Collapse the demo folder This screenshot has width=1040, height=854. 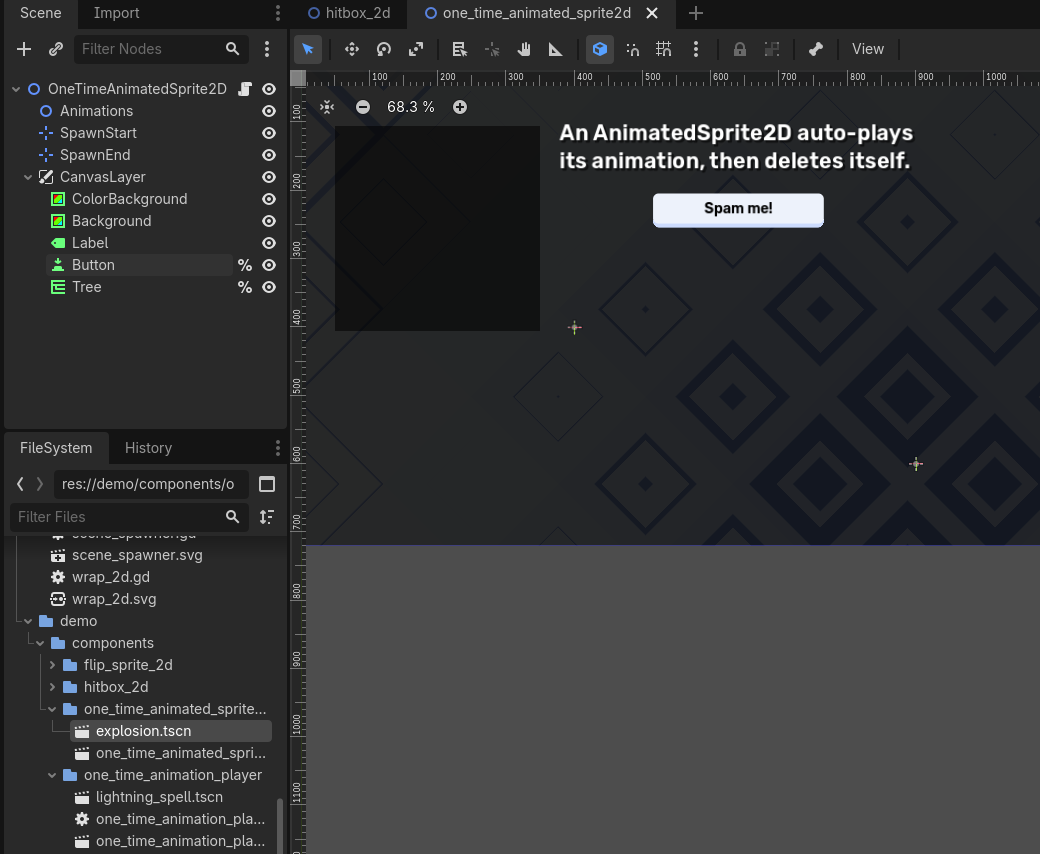[x=28, y=621]
